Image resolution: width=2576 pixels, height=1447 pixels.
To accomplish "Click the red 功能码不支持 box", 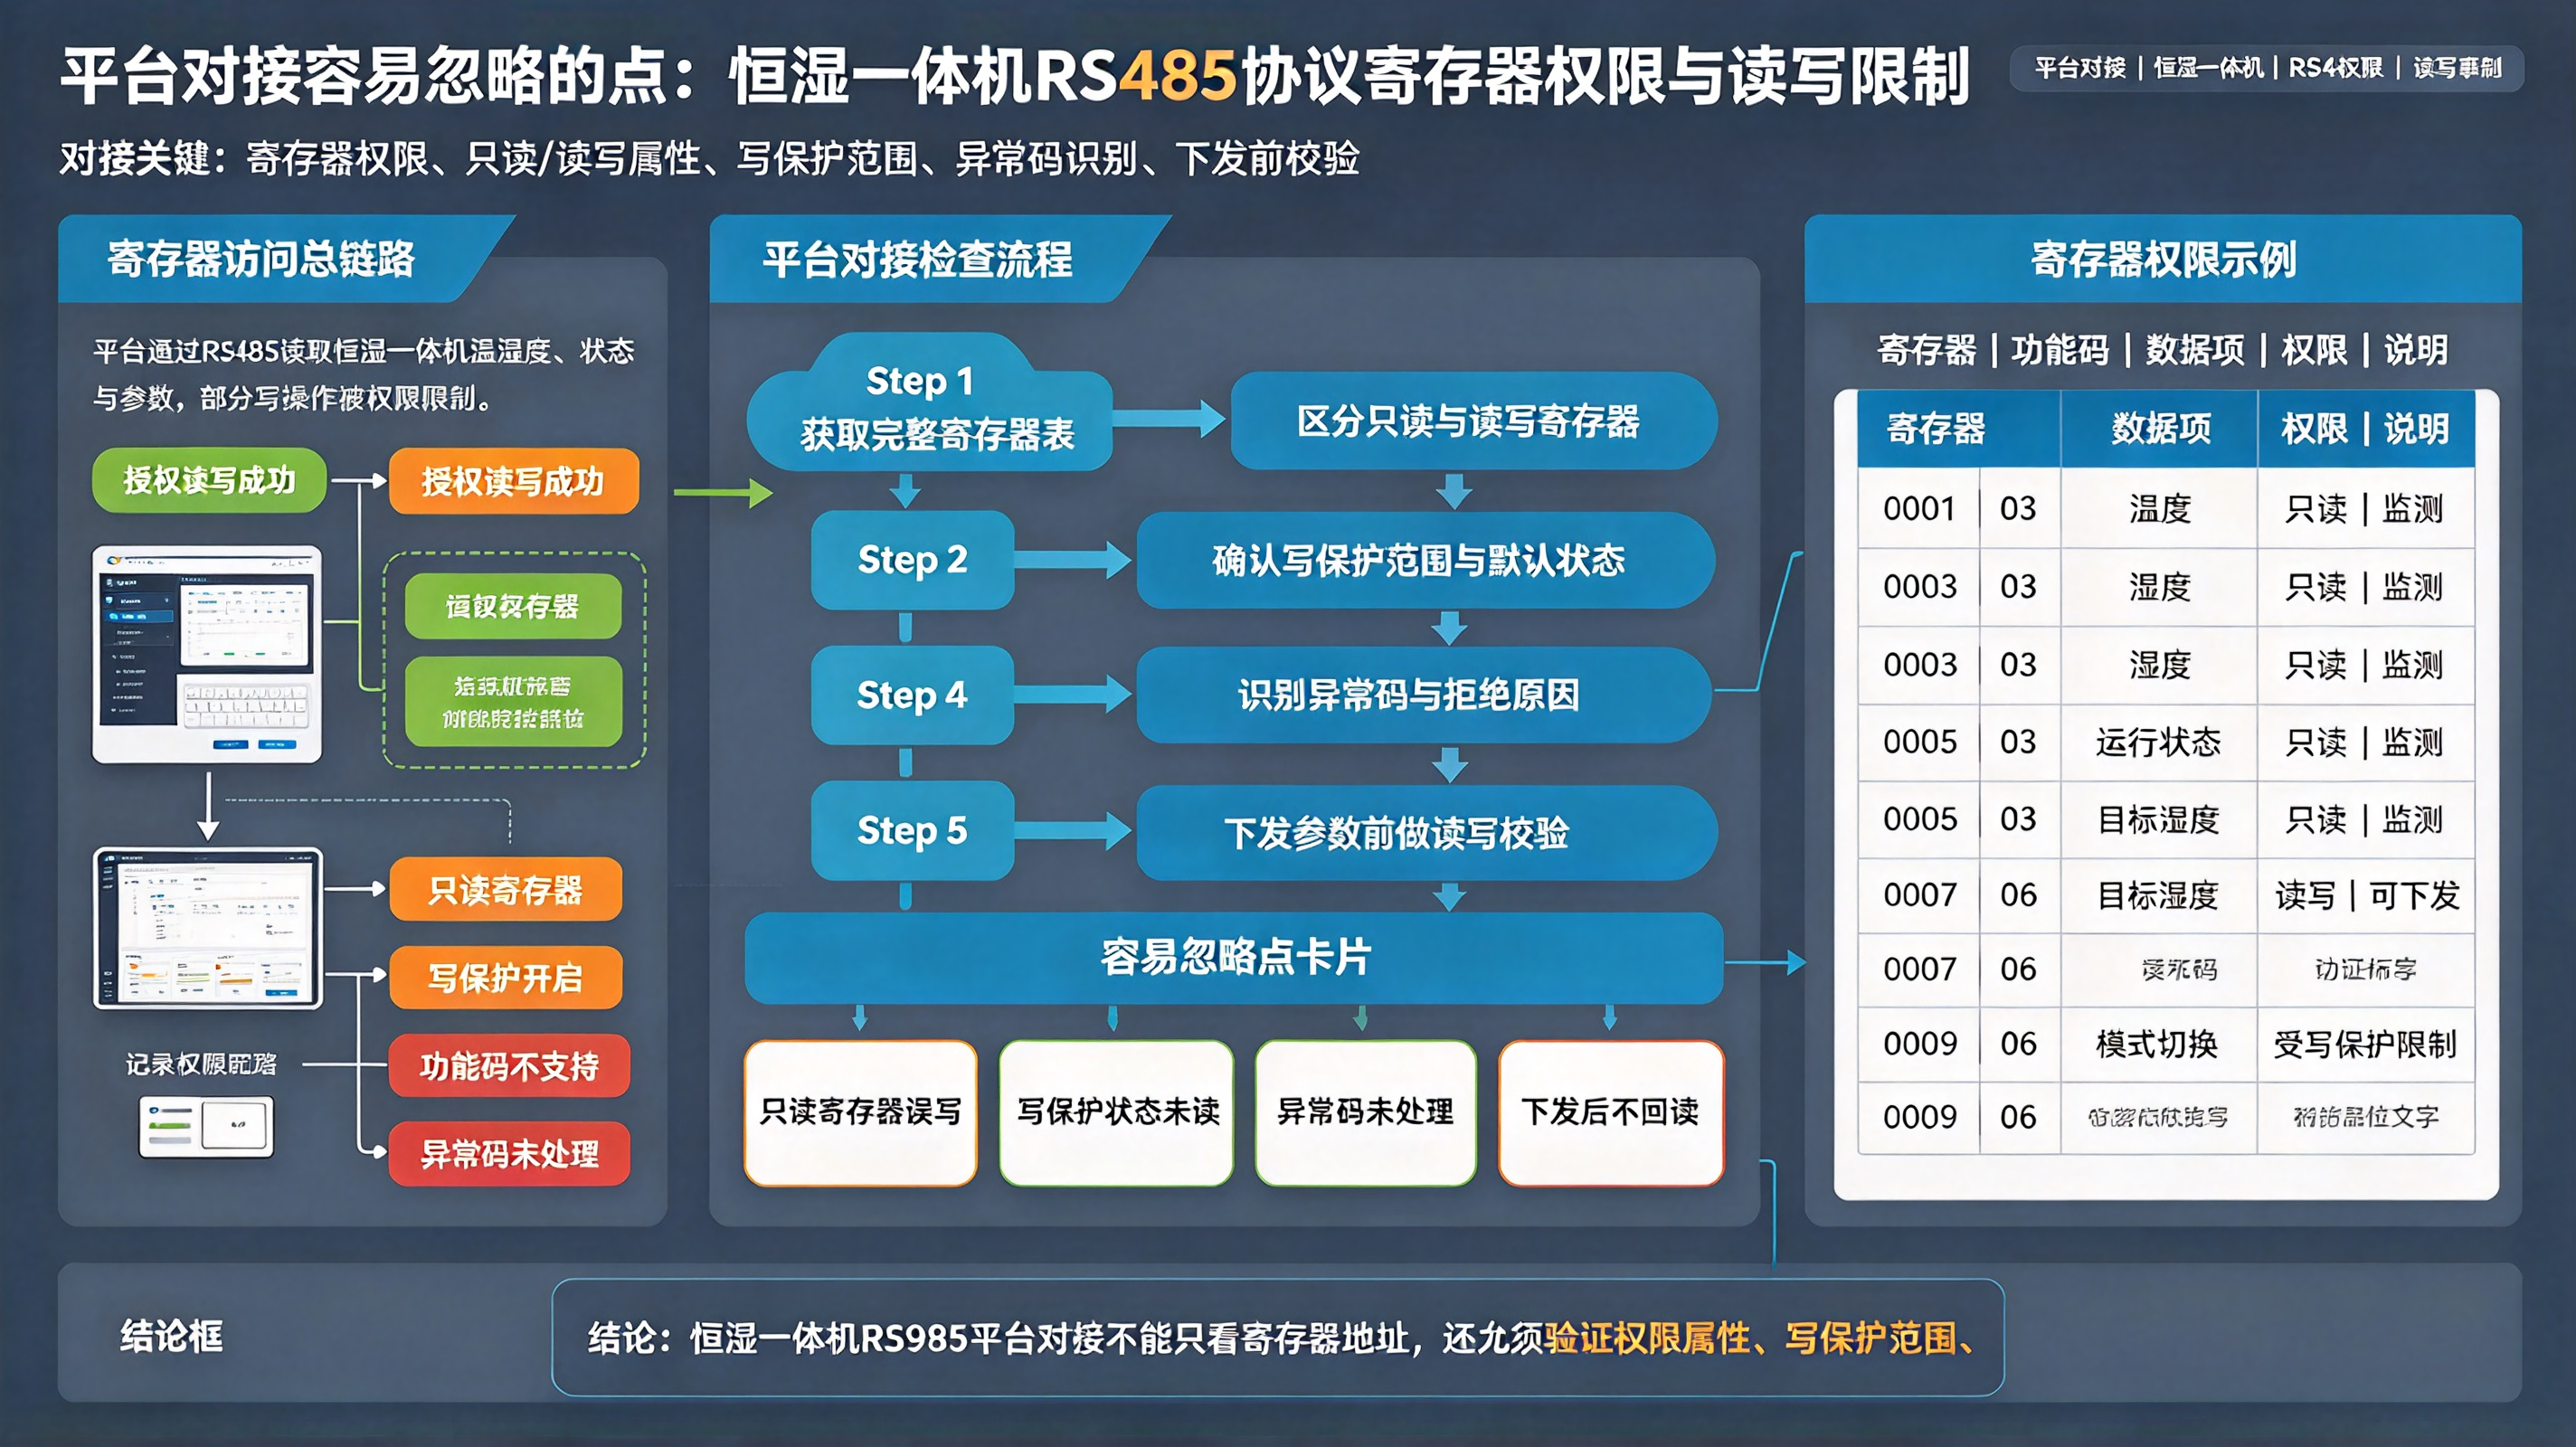I will (509, 1066).
